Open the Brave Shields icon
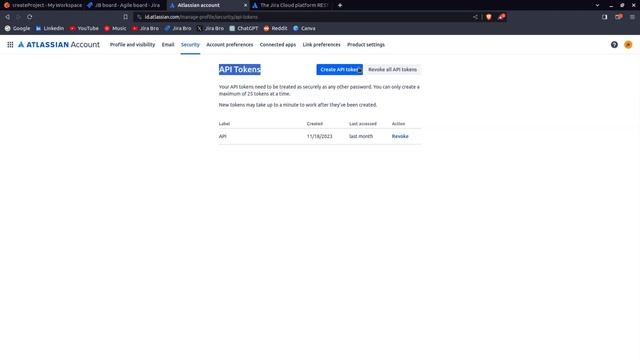640x360 pixels. click(489, 17)
